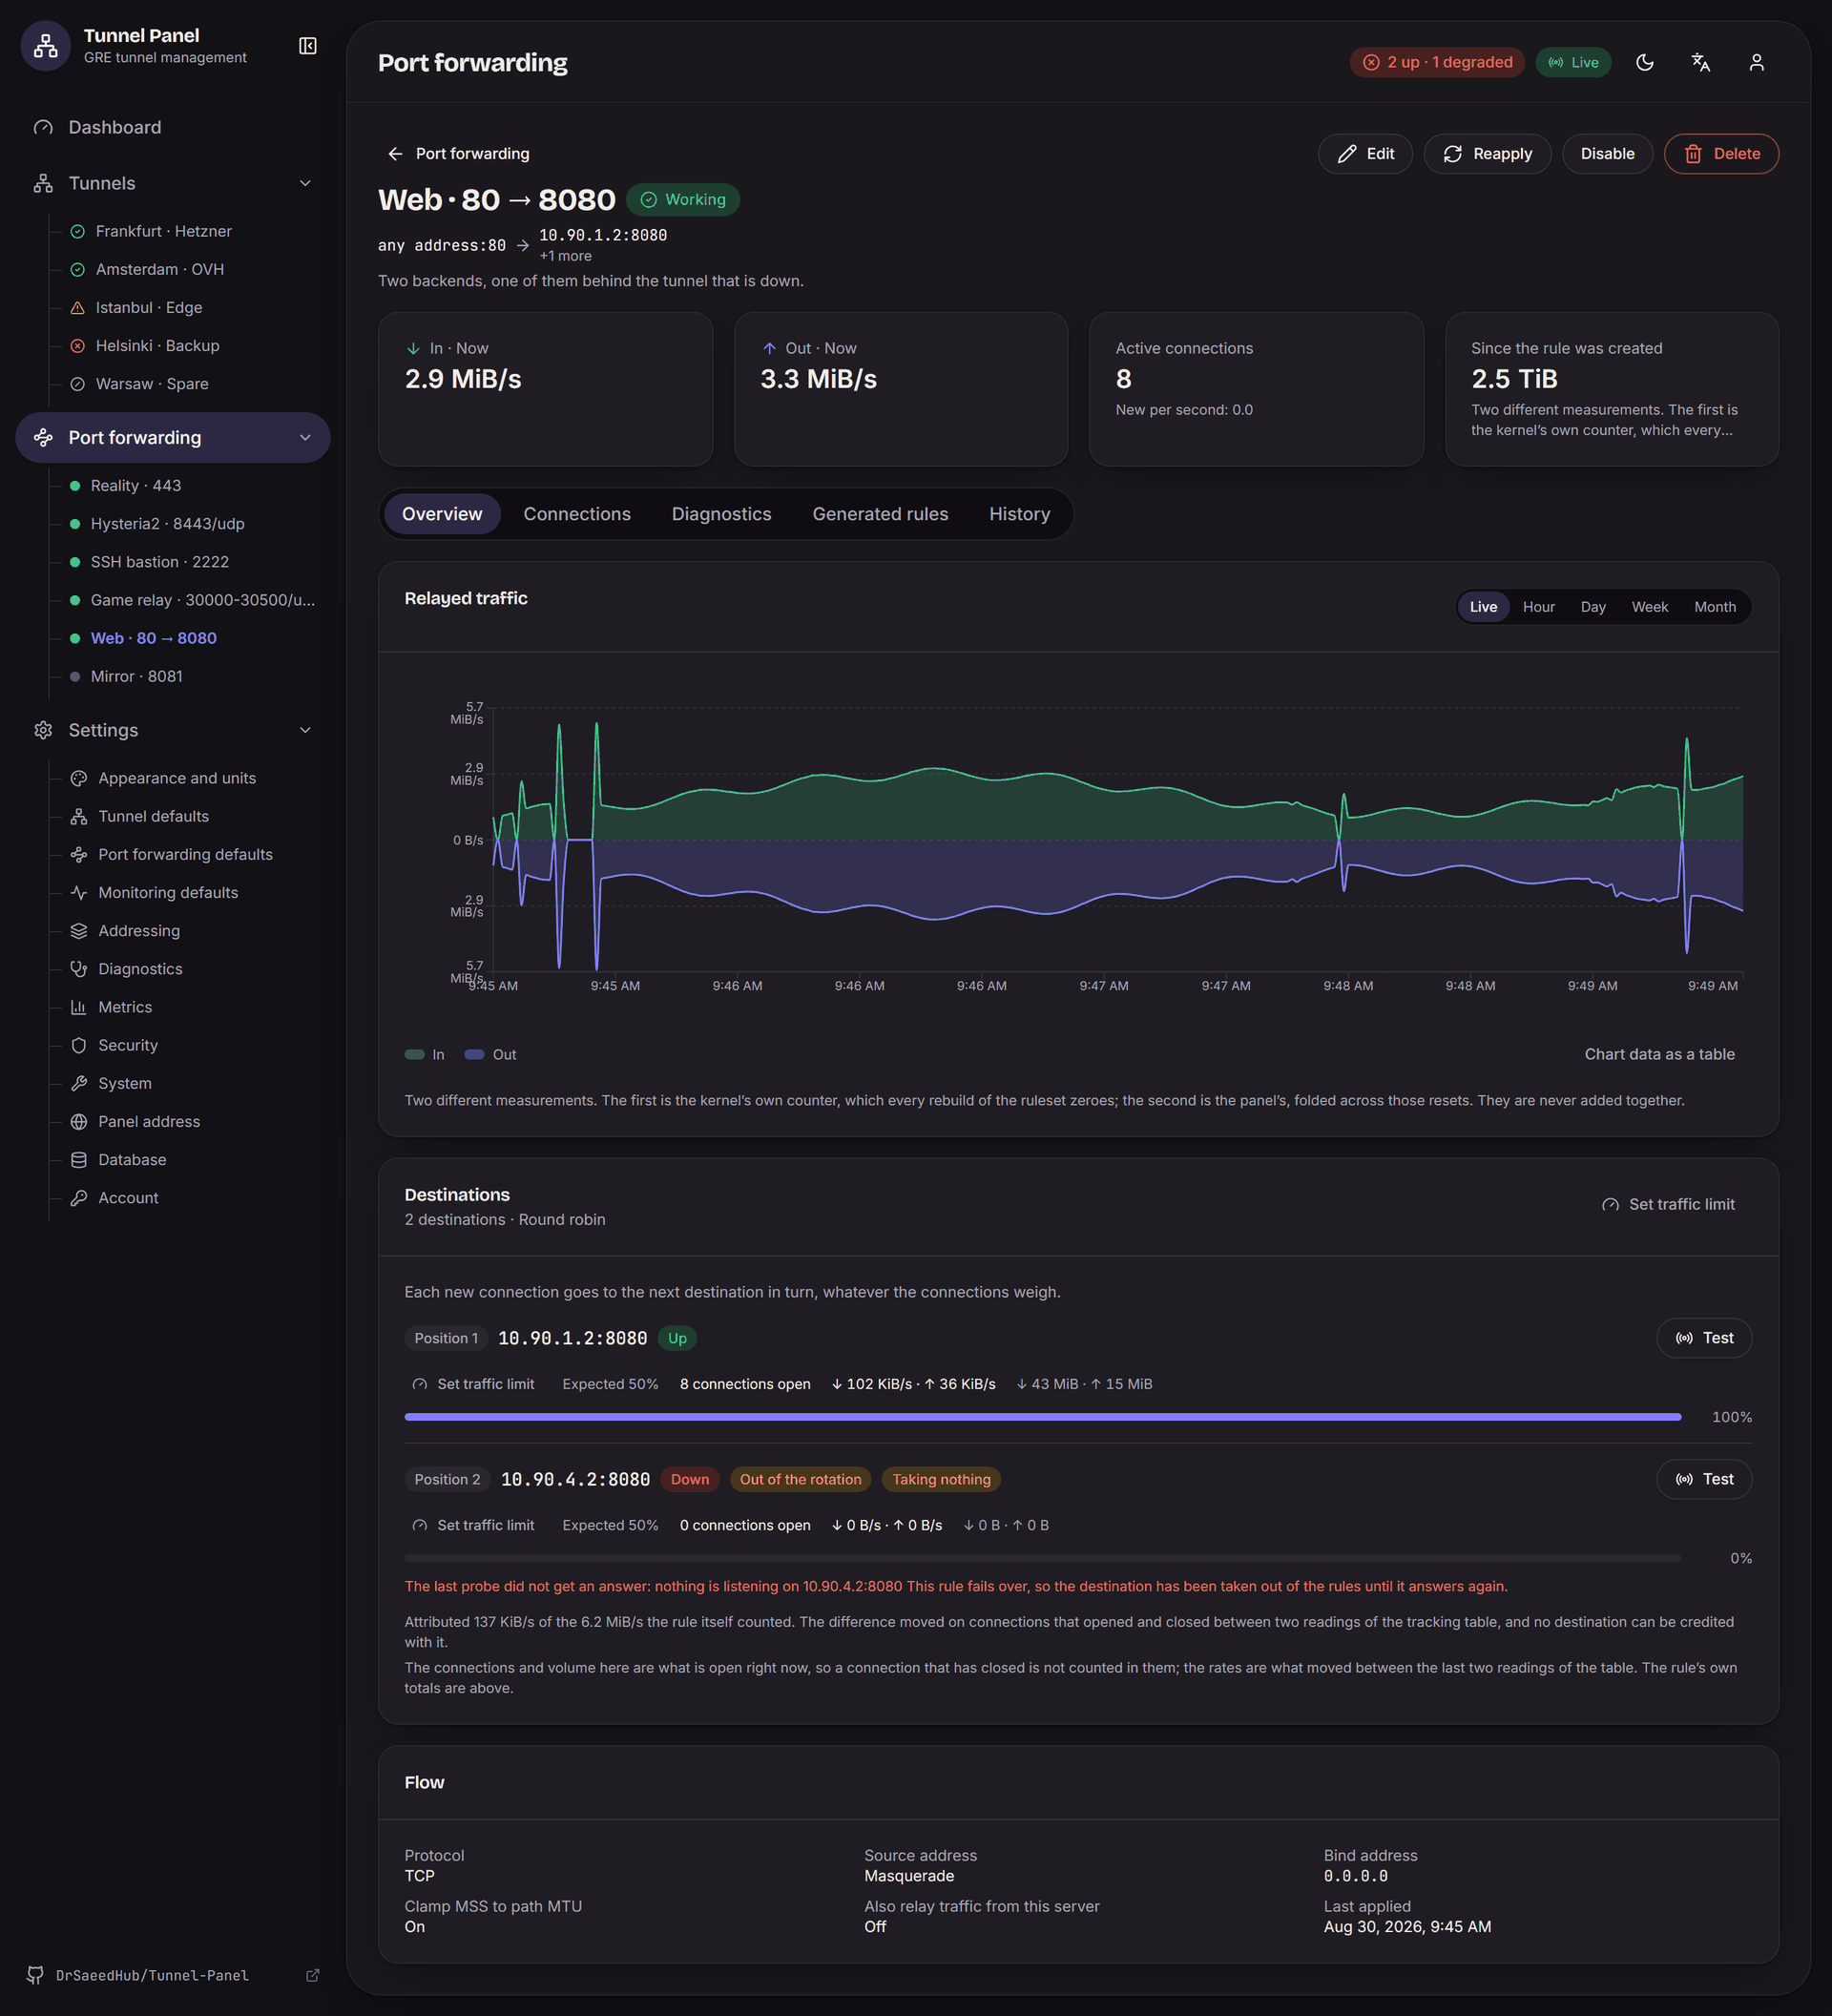Open the language translation icon

pyautogui.click(x=1701, y=62)
